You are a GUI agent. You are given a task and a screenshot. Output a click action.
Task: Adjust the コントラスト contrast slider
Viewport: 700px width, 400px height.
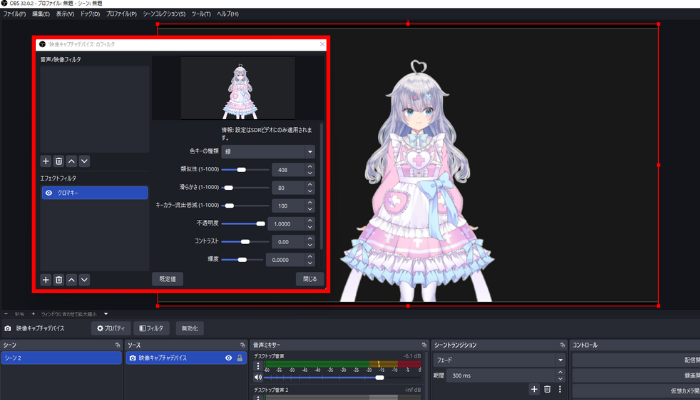pos(245,242)
